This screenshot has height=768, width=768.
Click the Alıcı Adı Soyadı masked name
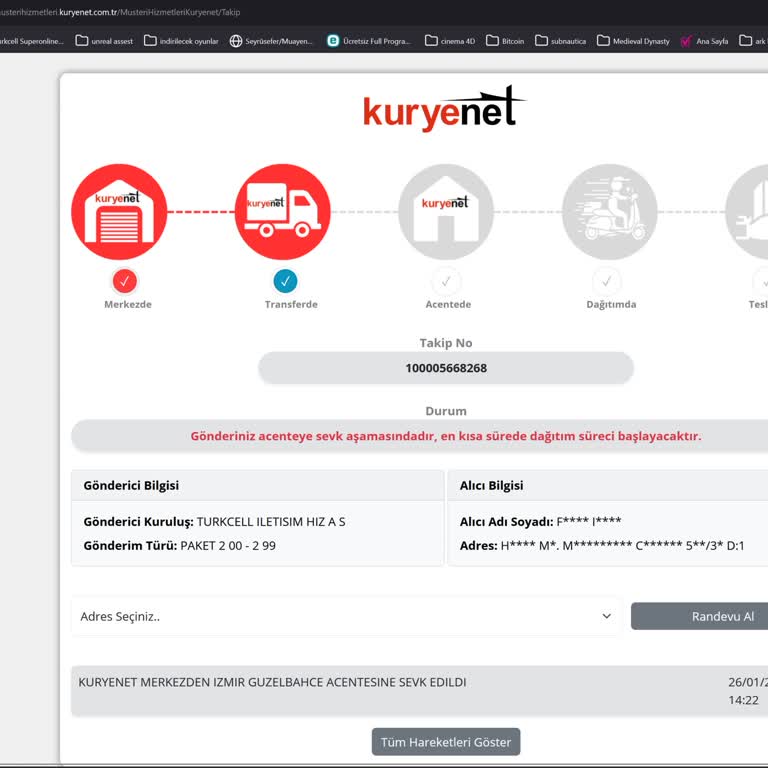coord(589,522)
